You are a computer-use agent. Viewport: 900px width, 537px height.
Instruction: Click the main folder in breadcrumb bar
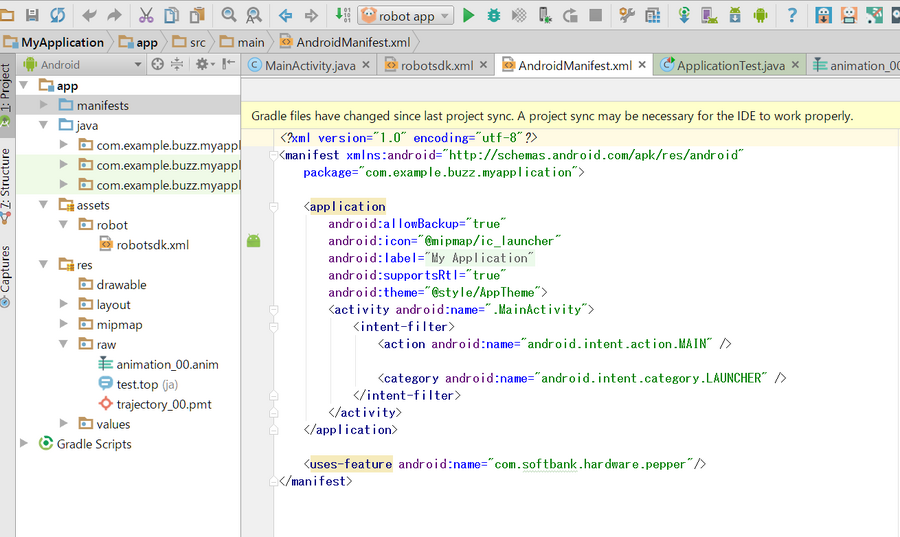click(251, 42)
